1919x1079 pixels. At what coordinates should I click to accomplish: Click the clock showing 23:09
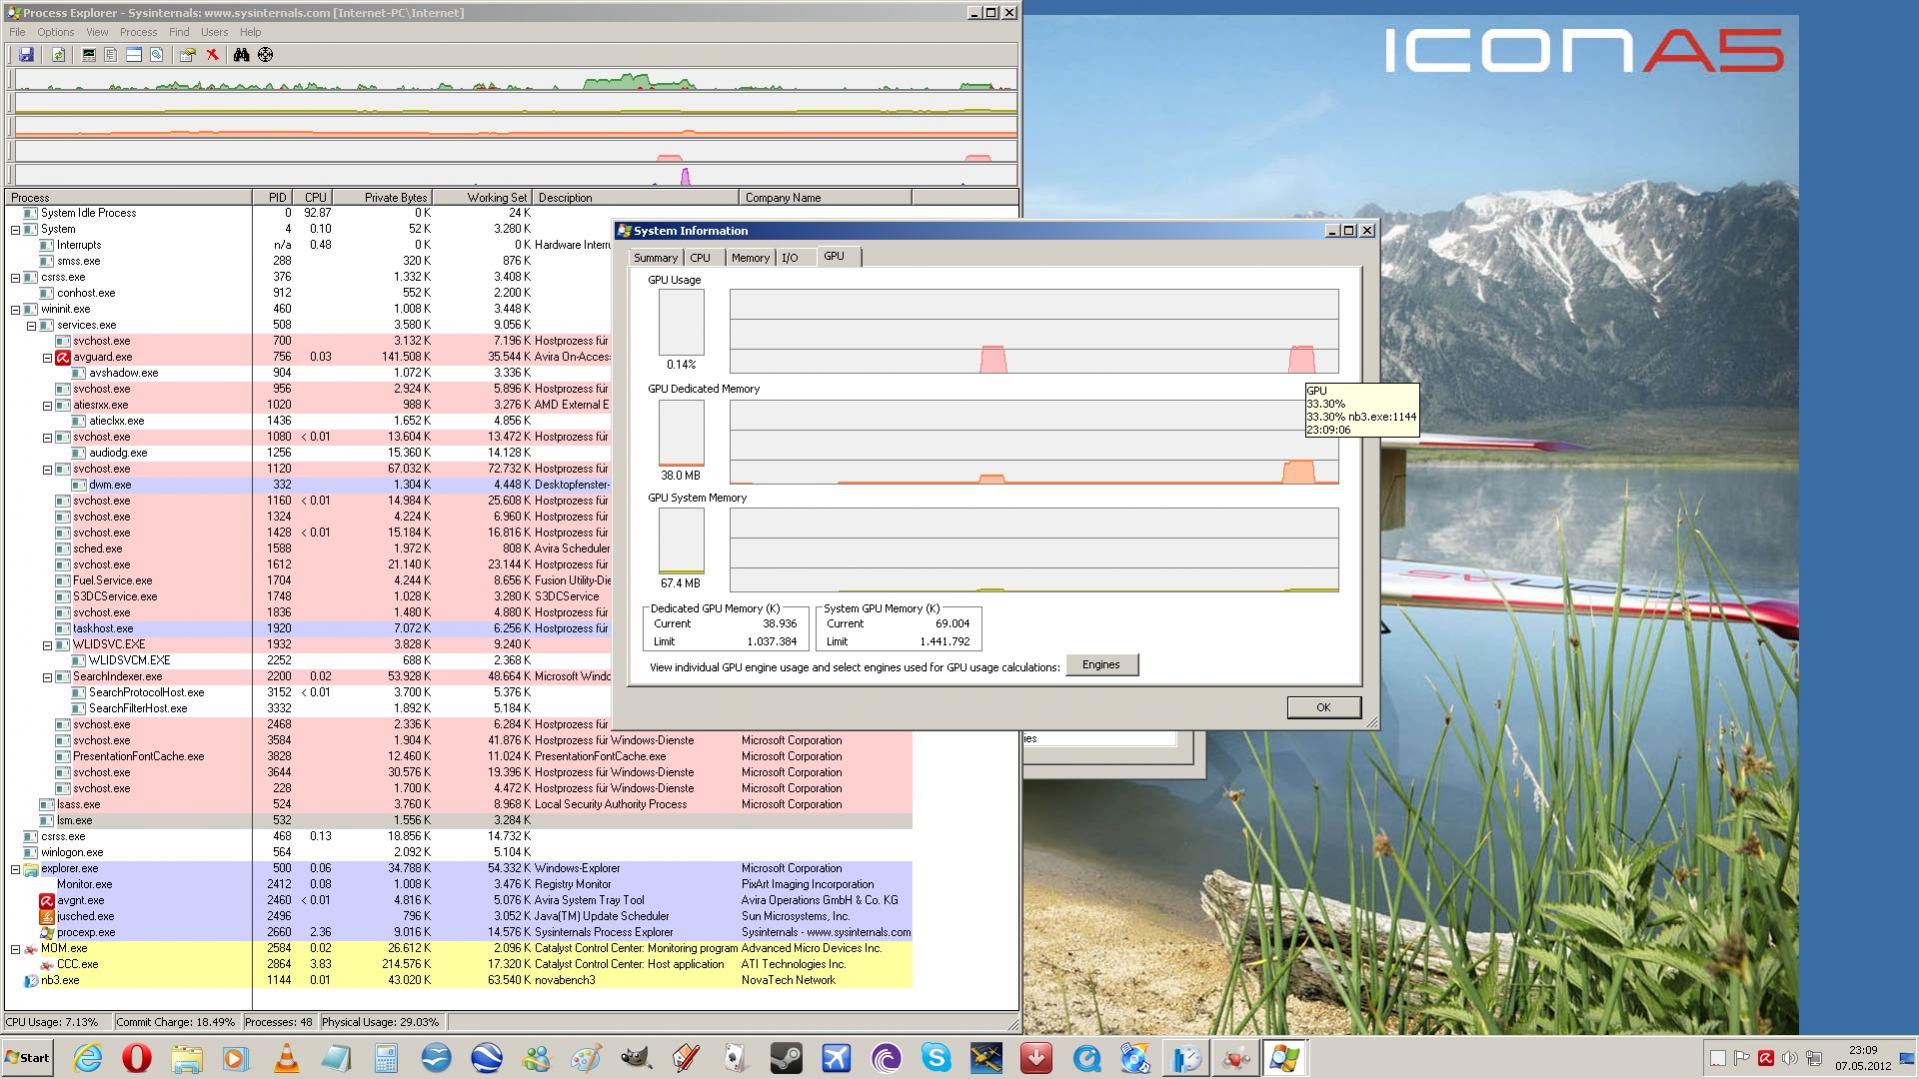pyautogui.click(x=1863, y=1051)
